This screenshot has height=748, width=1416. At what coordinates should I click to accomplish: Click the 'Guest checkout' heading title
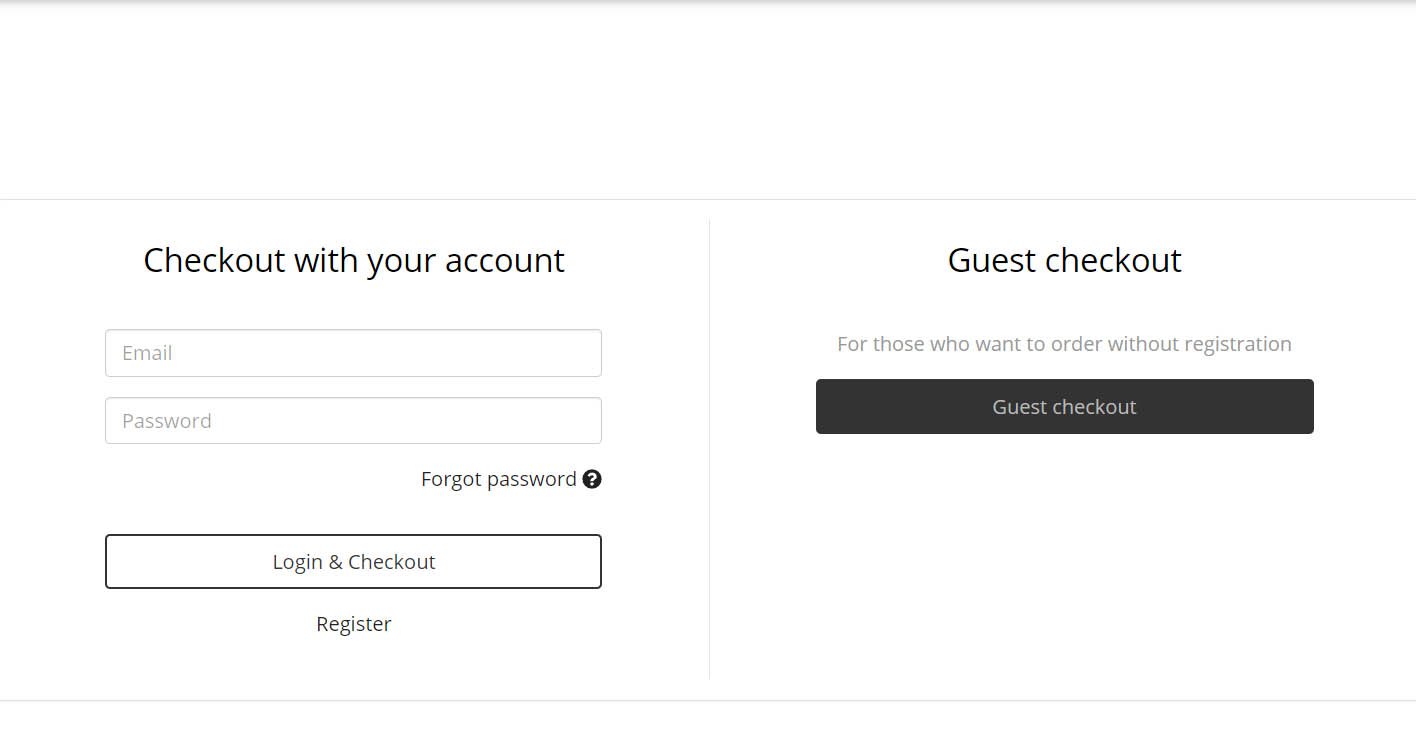1065,260
